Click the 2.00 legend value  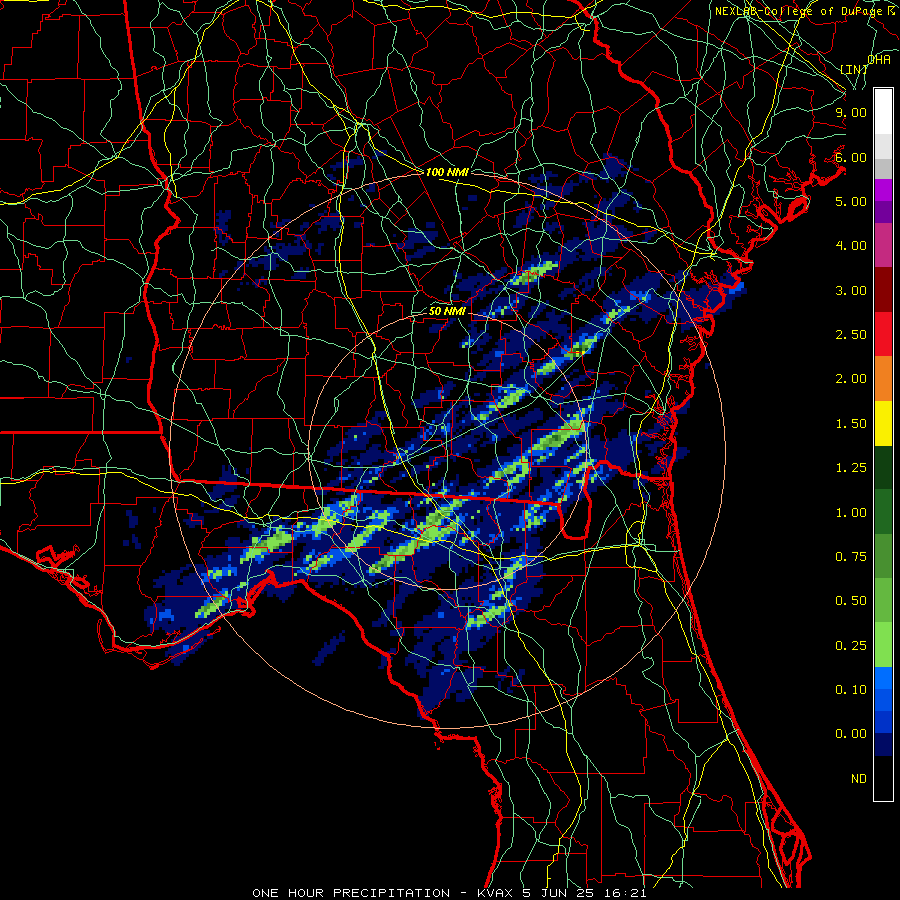pyautogui.click(x=851, y=379)
